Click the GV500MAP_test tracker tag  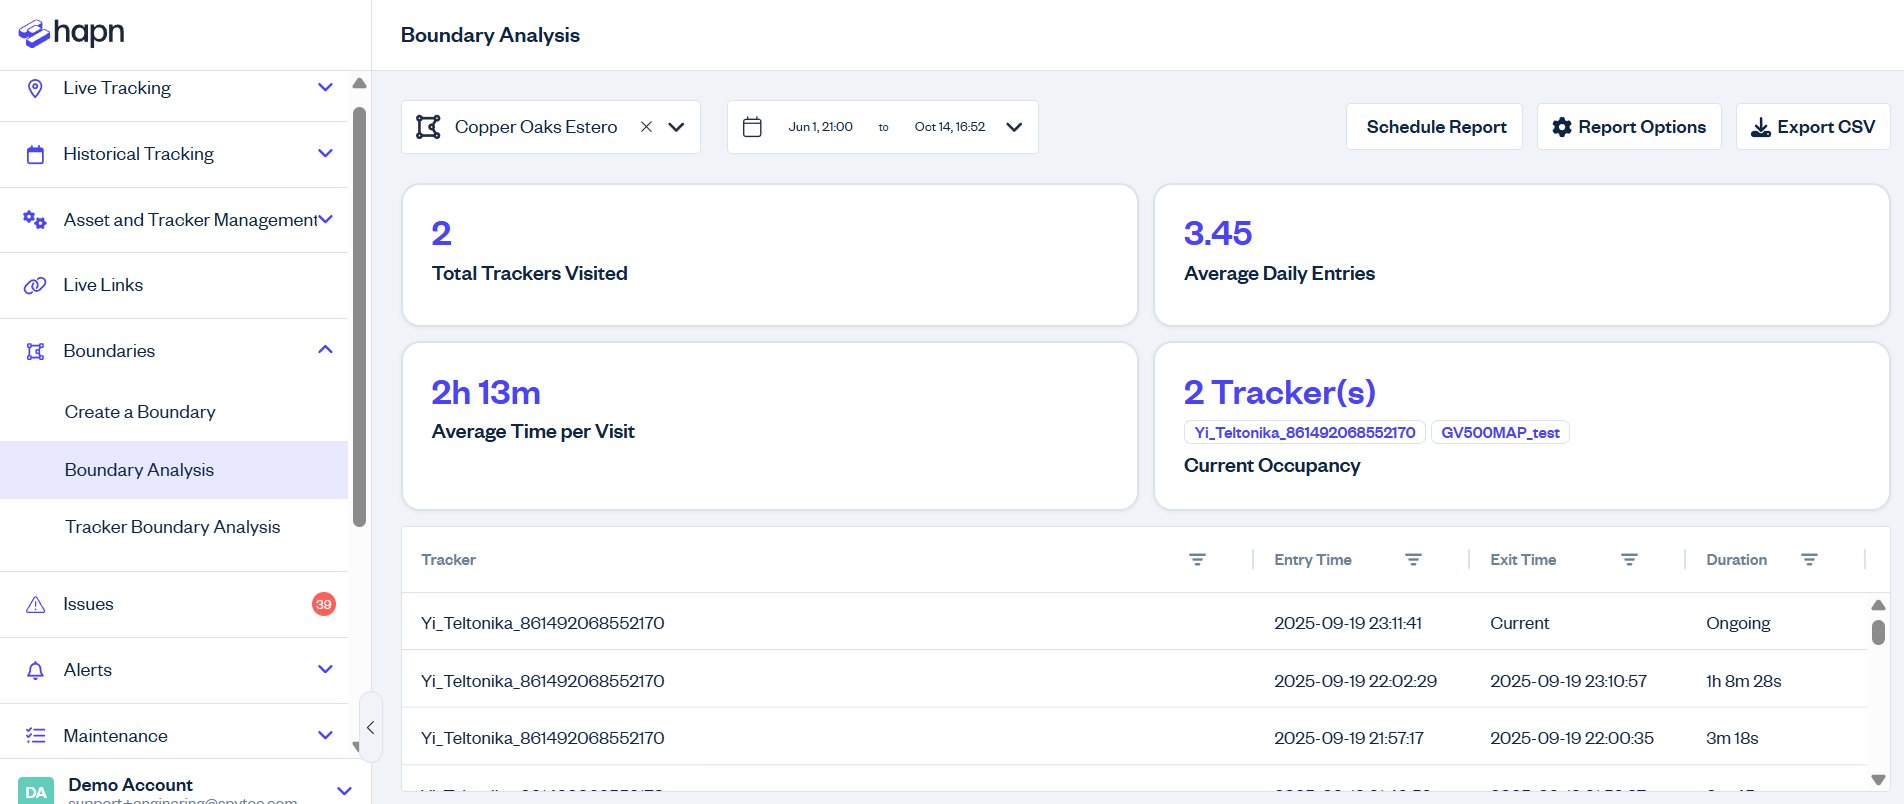click(1500, 433)
